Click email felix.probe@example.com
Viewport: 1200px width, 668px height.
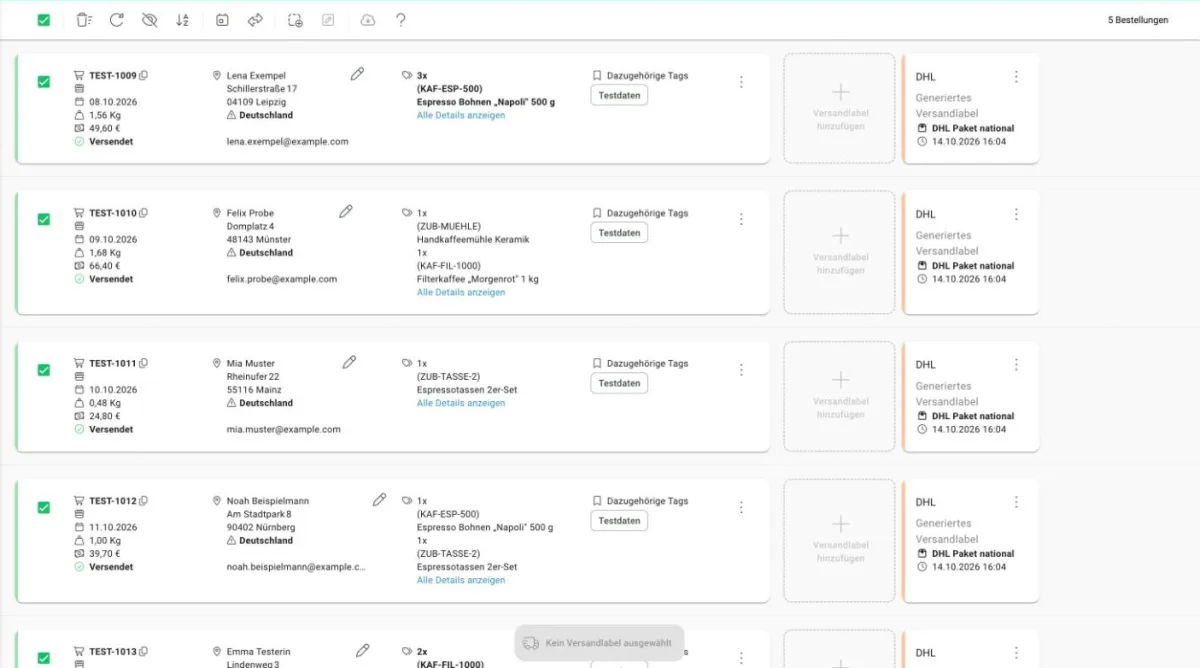point(282,280)
